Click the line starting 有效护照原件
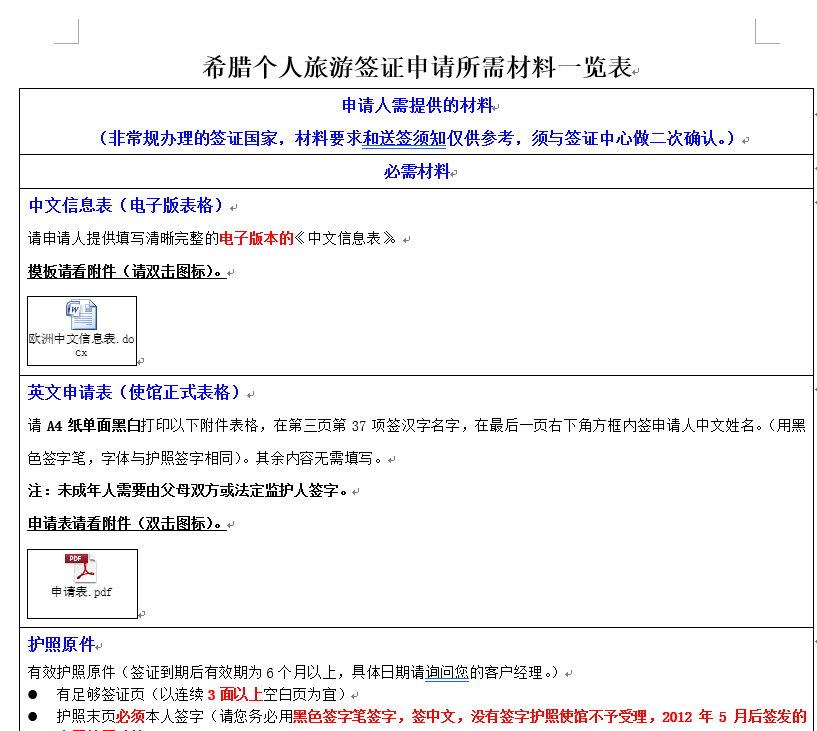Screen dimensions: 817x731 coord(294,673)
